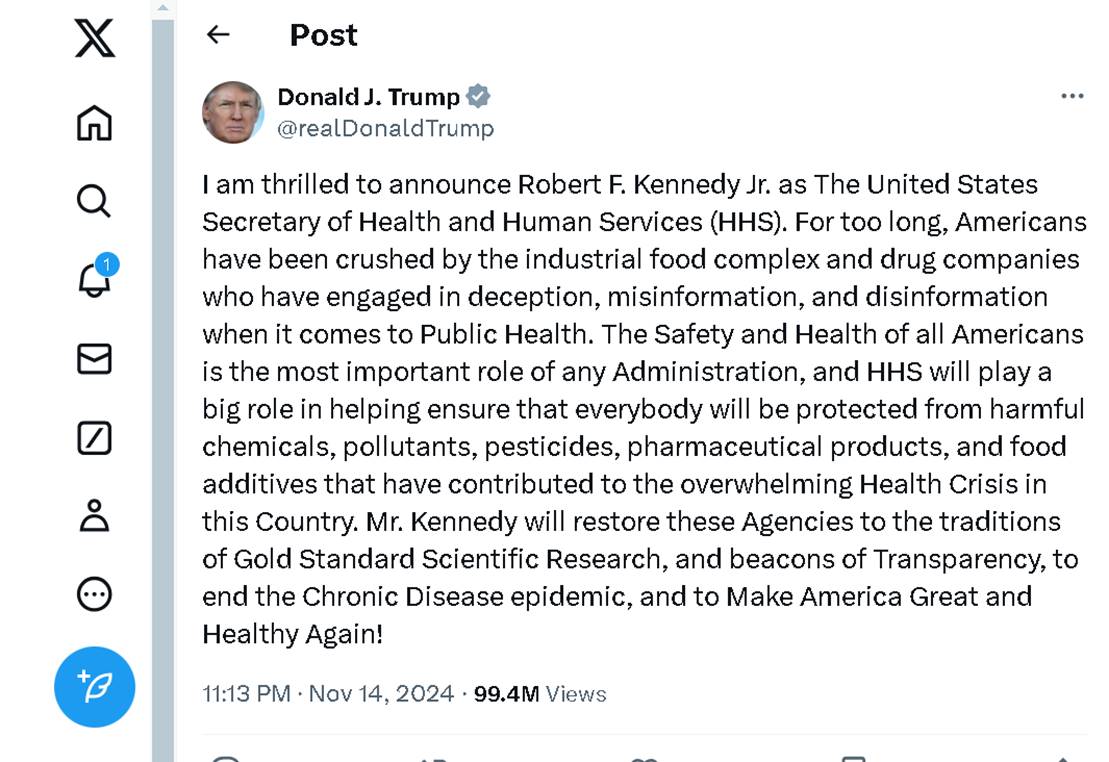This screenshot has width=1109, height=762.
Task: Click the scrollbar's up arrow
Action: [x=163, y=6]
